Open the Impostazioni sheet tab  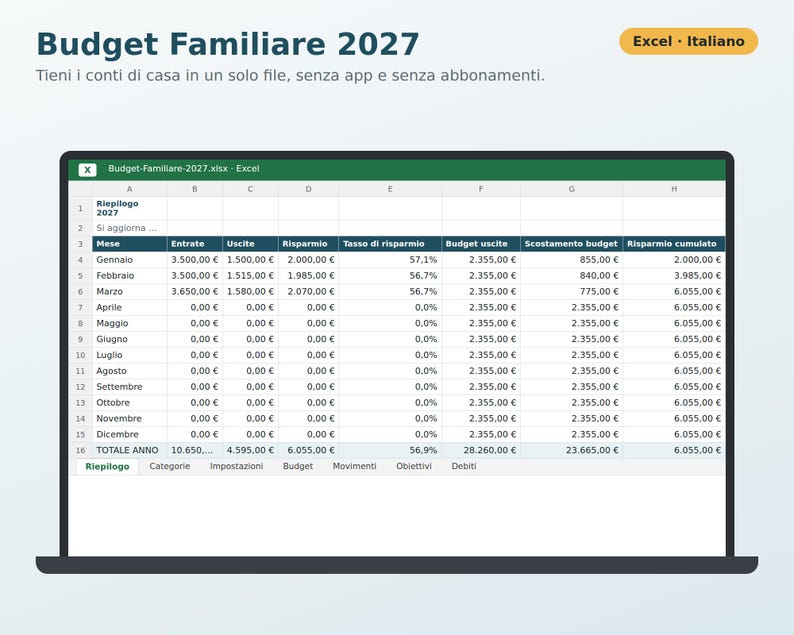point(236,466)
